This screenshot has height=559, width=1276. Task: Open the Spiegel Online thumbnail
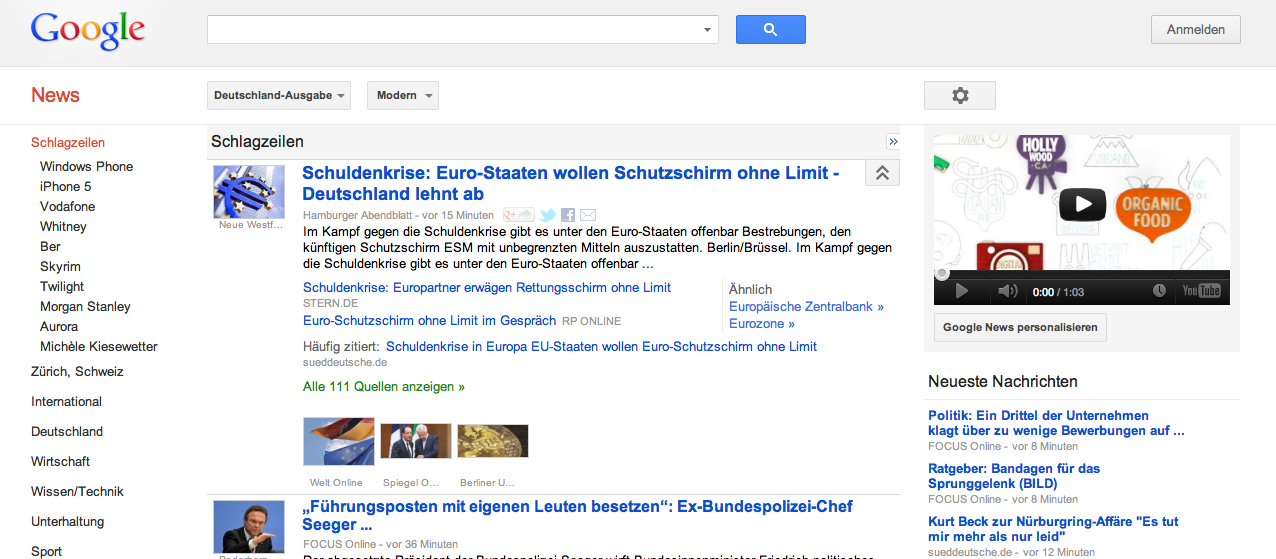(x=416, y=441)
